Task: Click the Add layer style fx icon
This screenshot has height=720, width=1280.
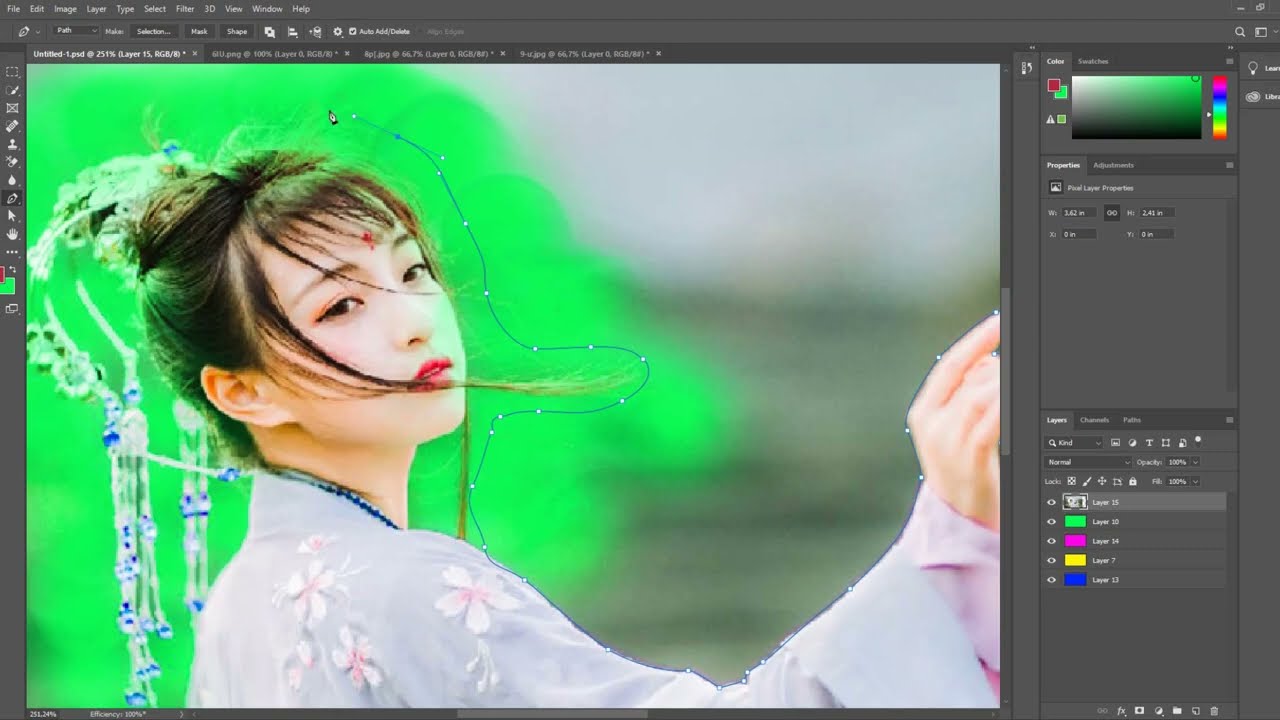Action: click(1121, 711)
